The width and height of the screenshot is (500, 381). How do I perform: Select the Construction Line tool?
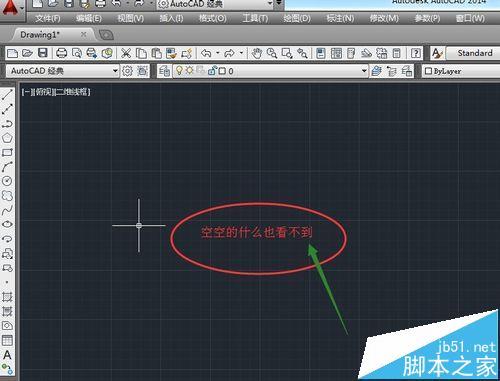click(7, 109)
